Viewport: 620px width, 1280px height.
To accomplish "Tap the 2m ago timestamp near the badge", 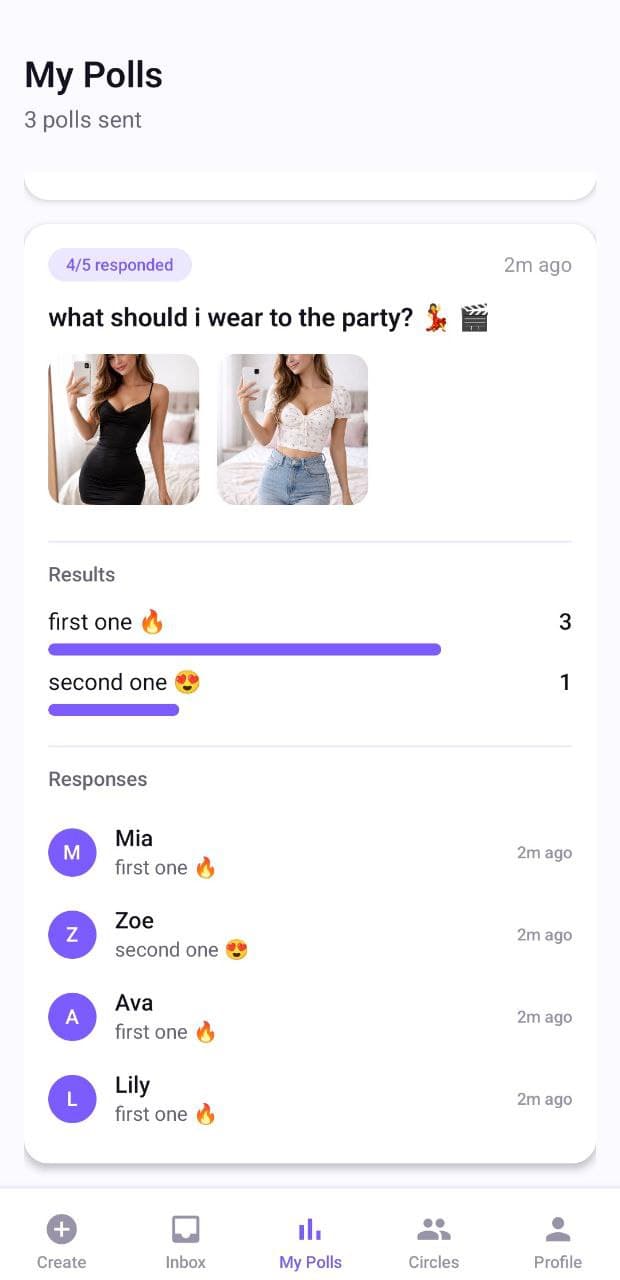I will [x=538, y=264].
